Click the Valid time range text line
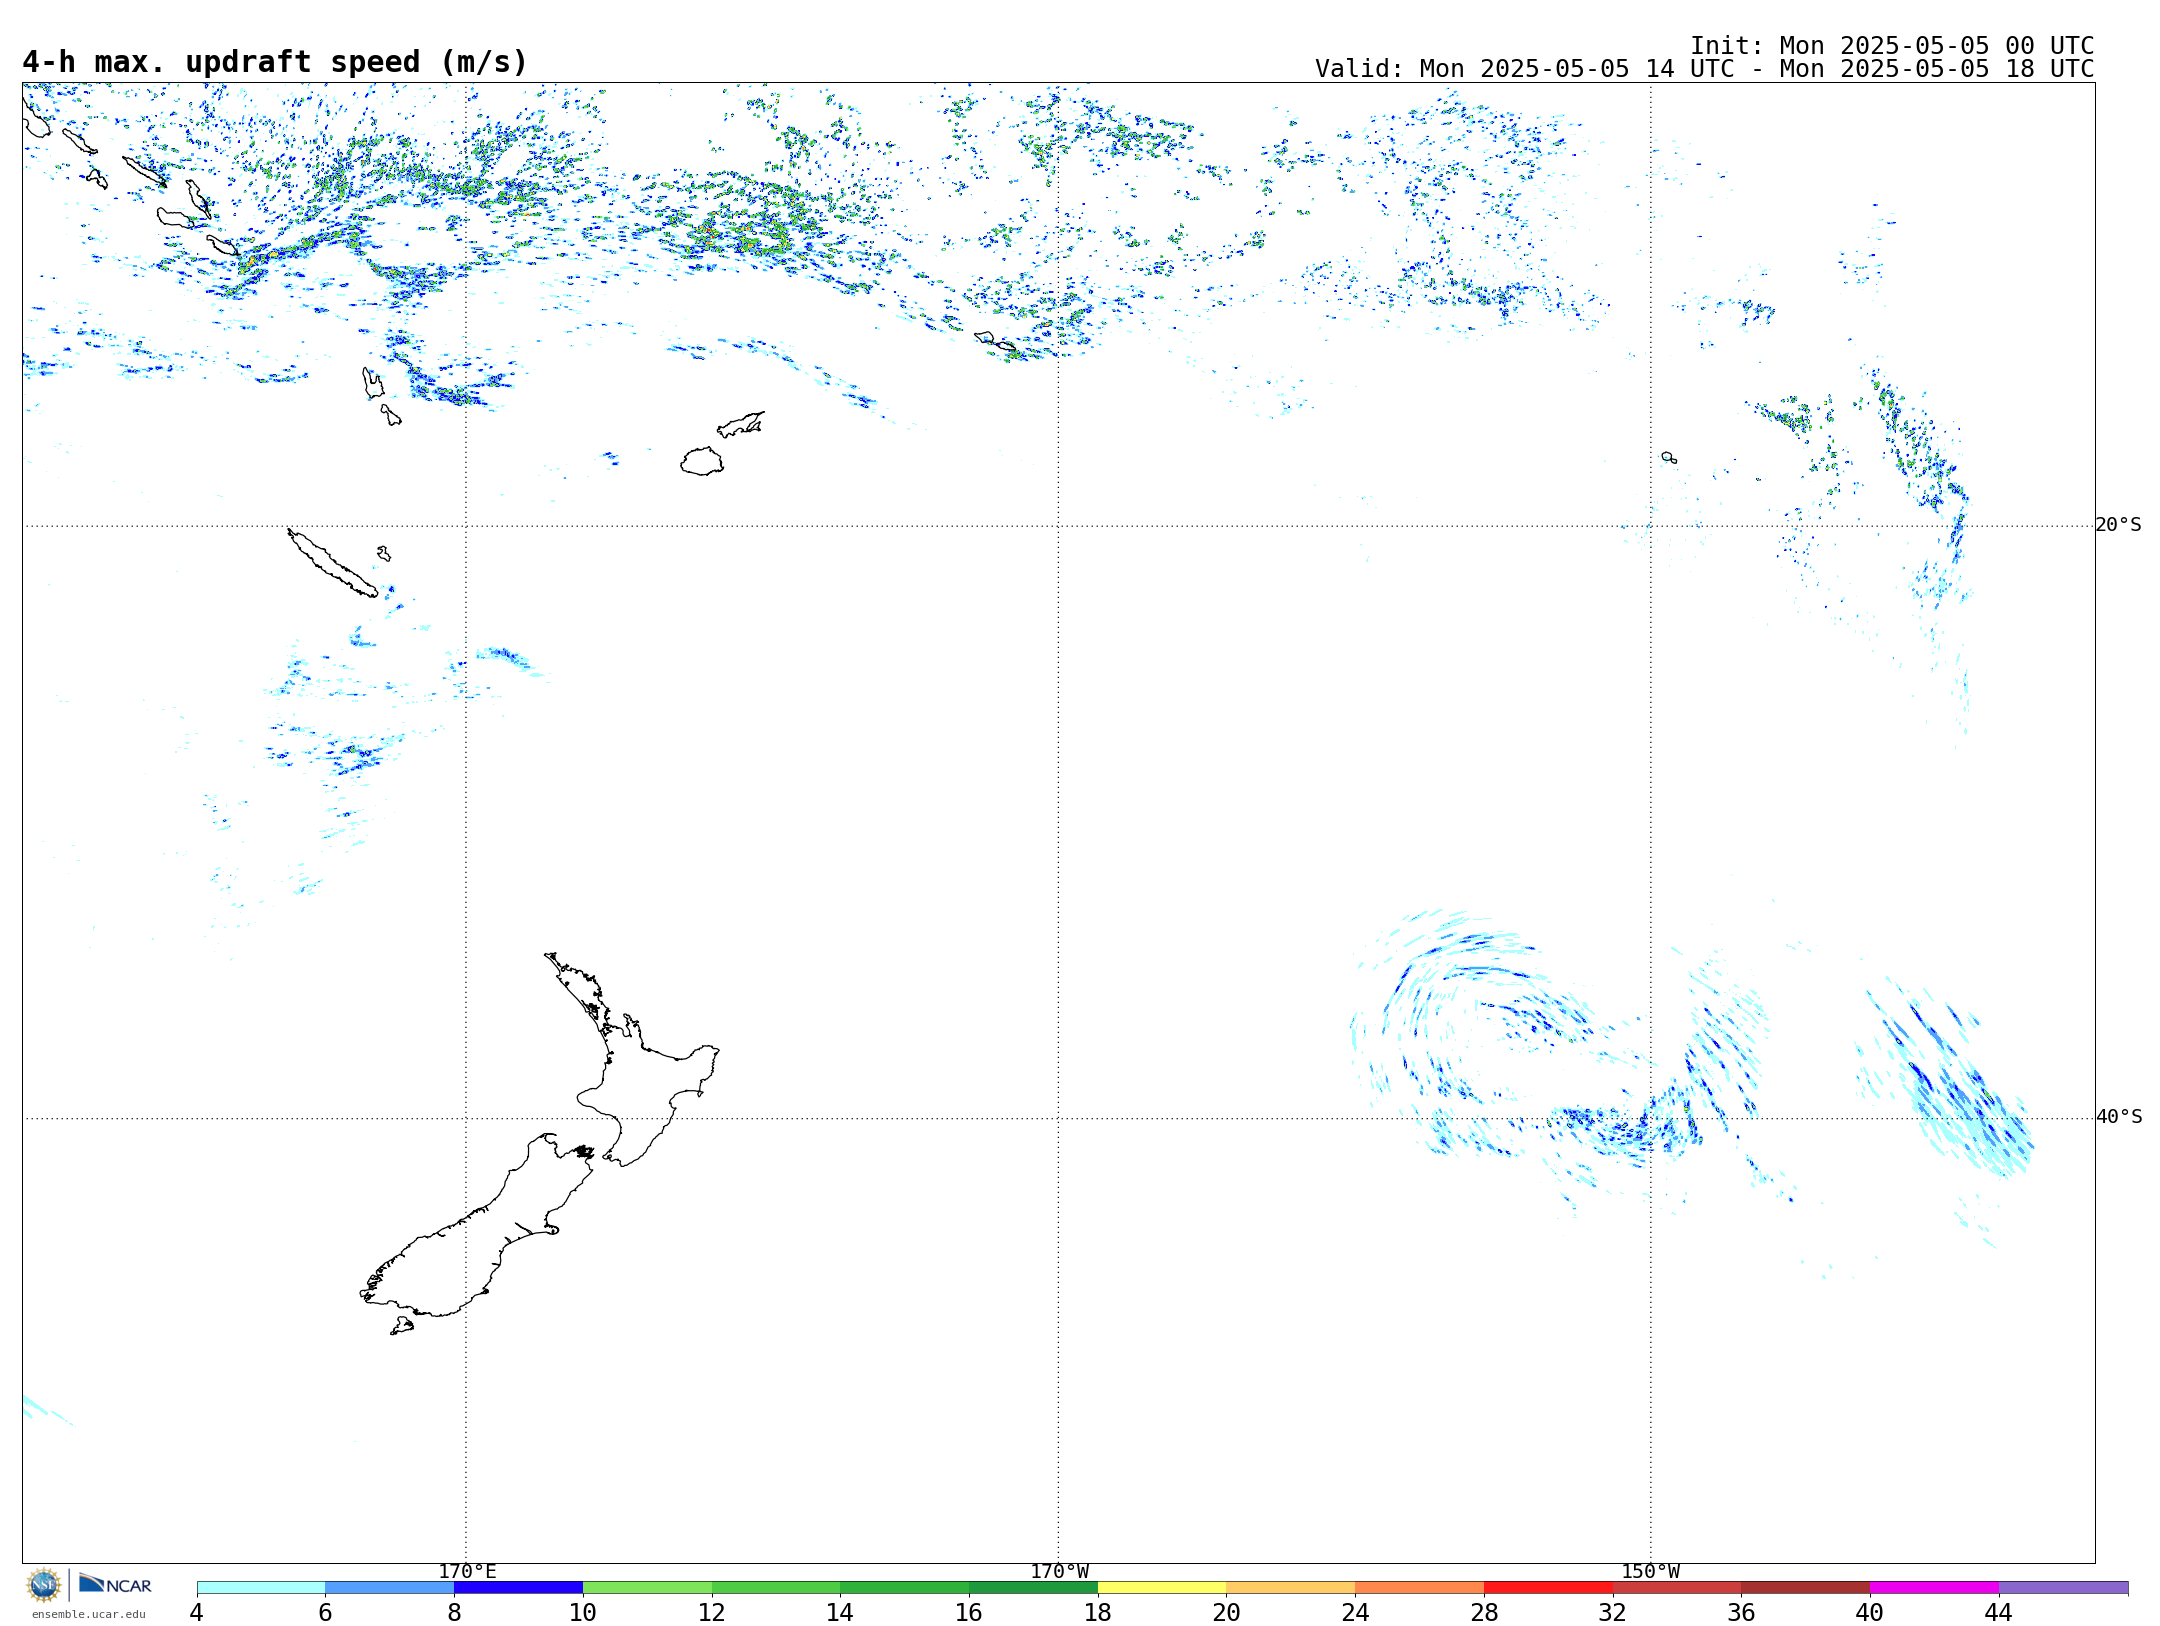This screenshot has width=2160, height=1626. tap(1704, 69)
